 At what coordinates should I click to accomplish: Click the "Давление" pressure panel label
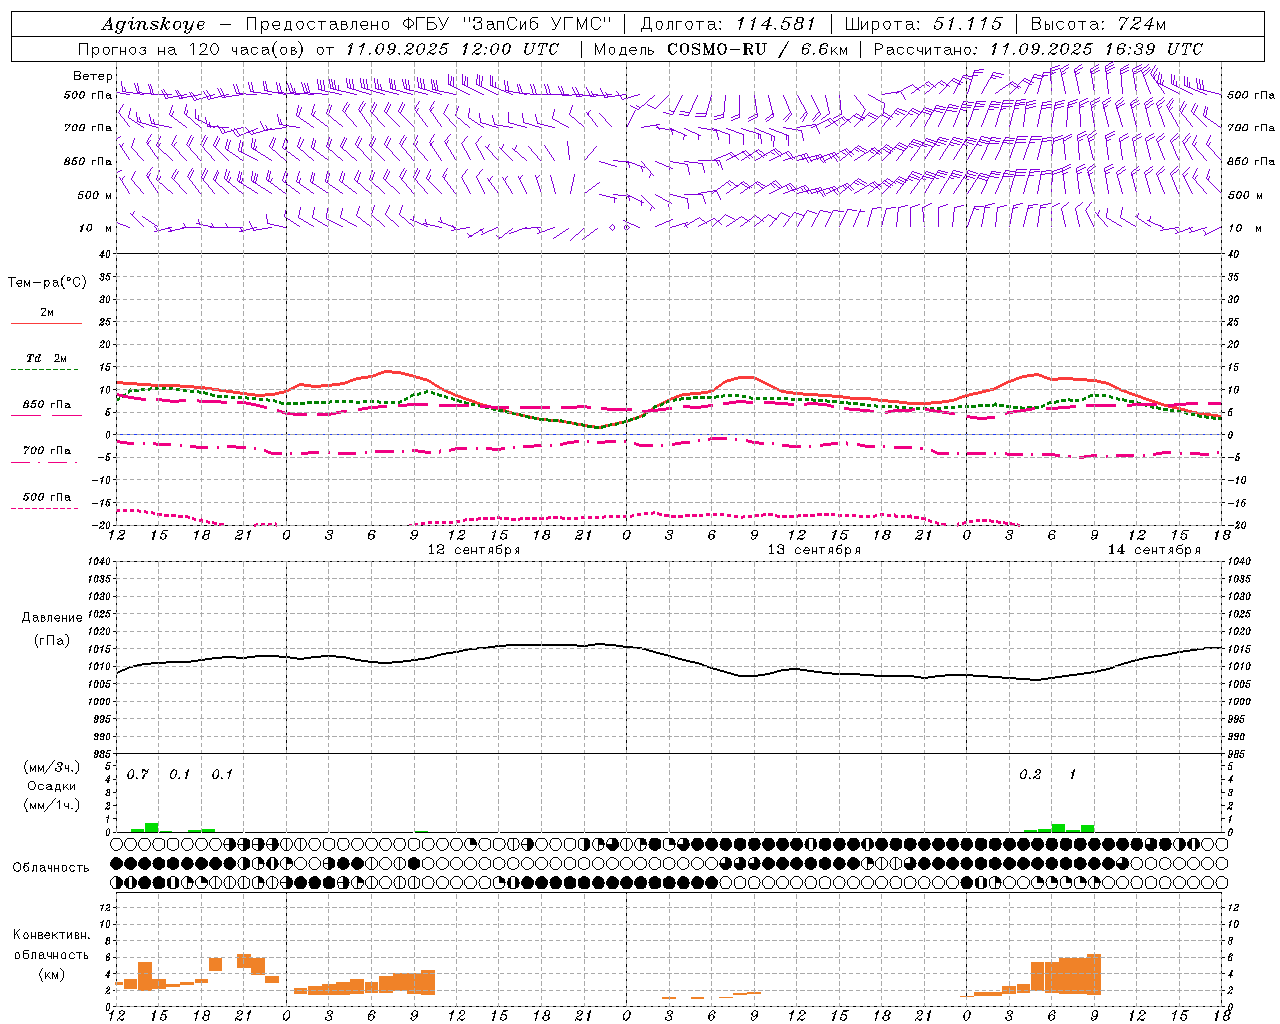point(51,618)
